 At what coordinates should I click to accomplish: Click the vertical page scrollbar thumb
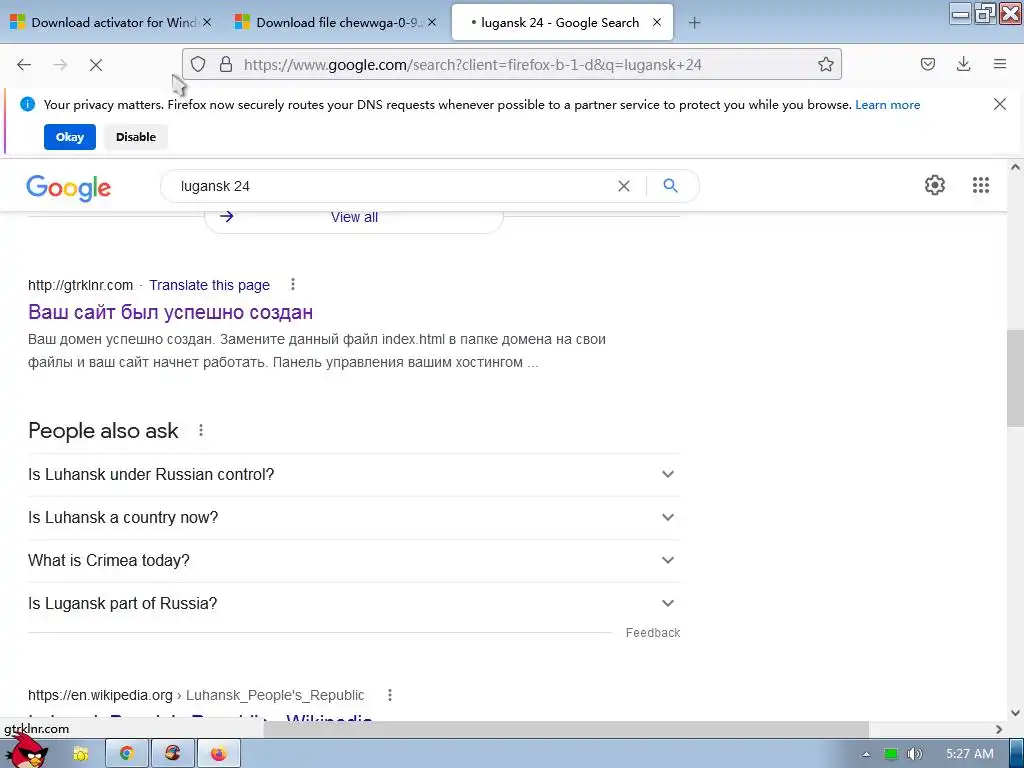click(x=1015, y=377)
